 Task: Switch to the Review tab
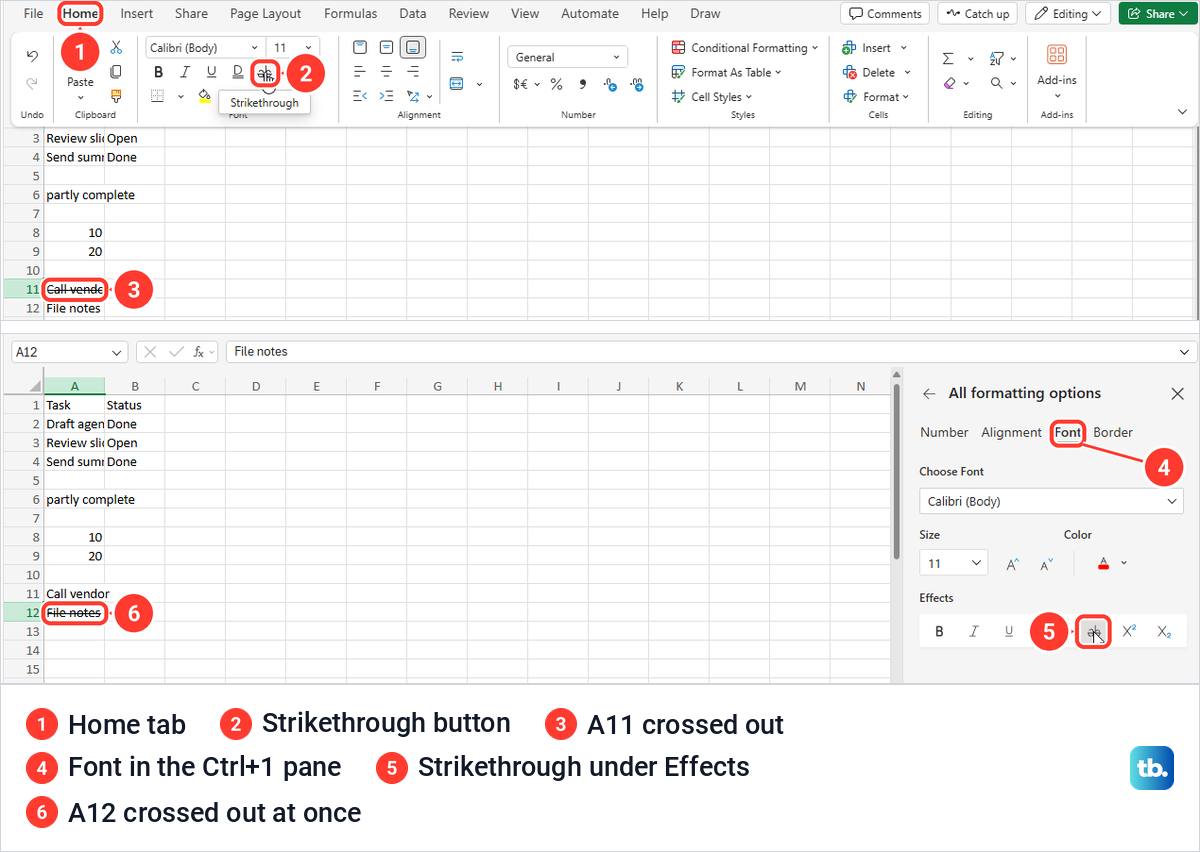point(469,14)
